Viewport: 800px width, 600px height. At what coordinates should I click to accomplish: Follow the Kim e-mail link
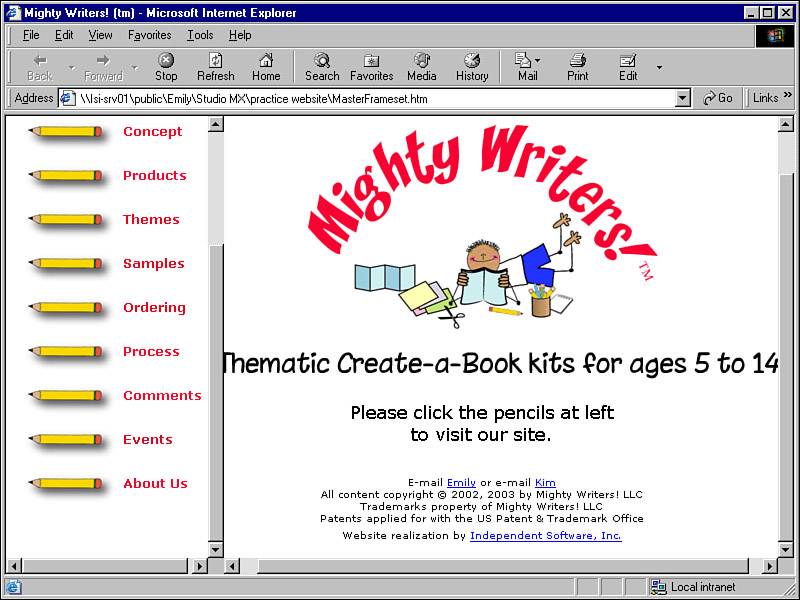pyautogui.click(x=545, y=483)
